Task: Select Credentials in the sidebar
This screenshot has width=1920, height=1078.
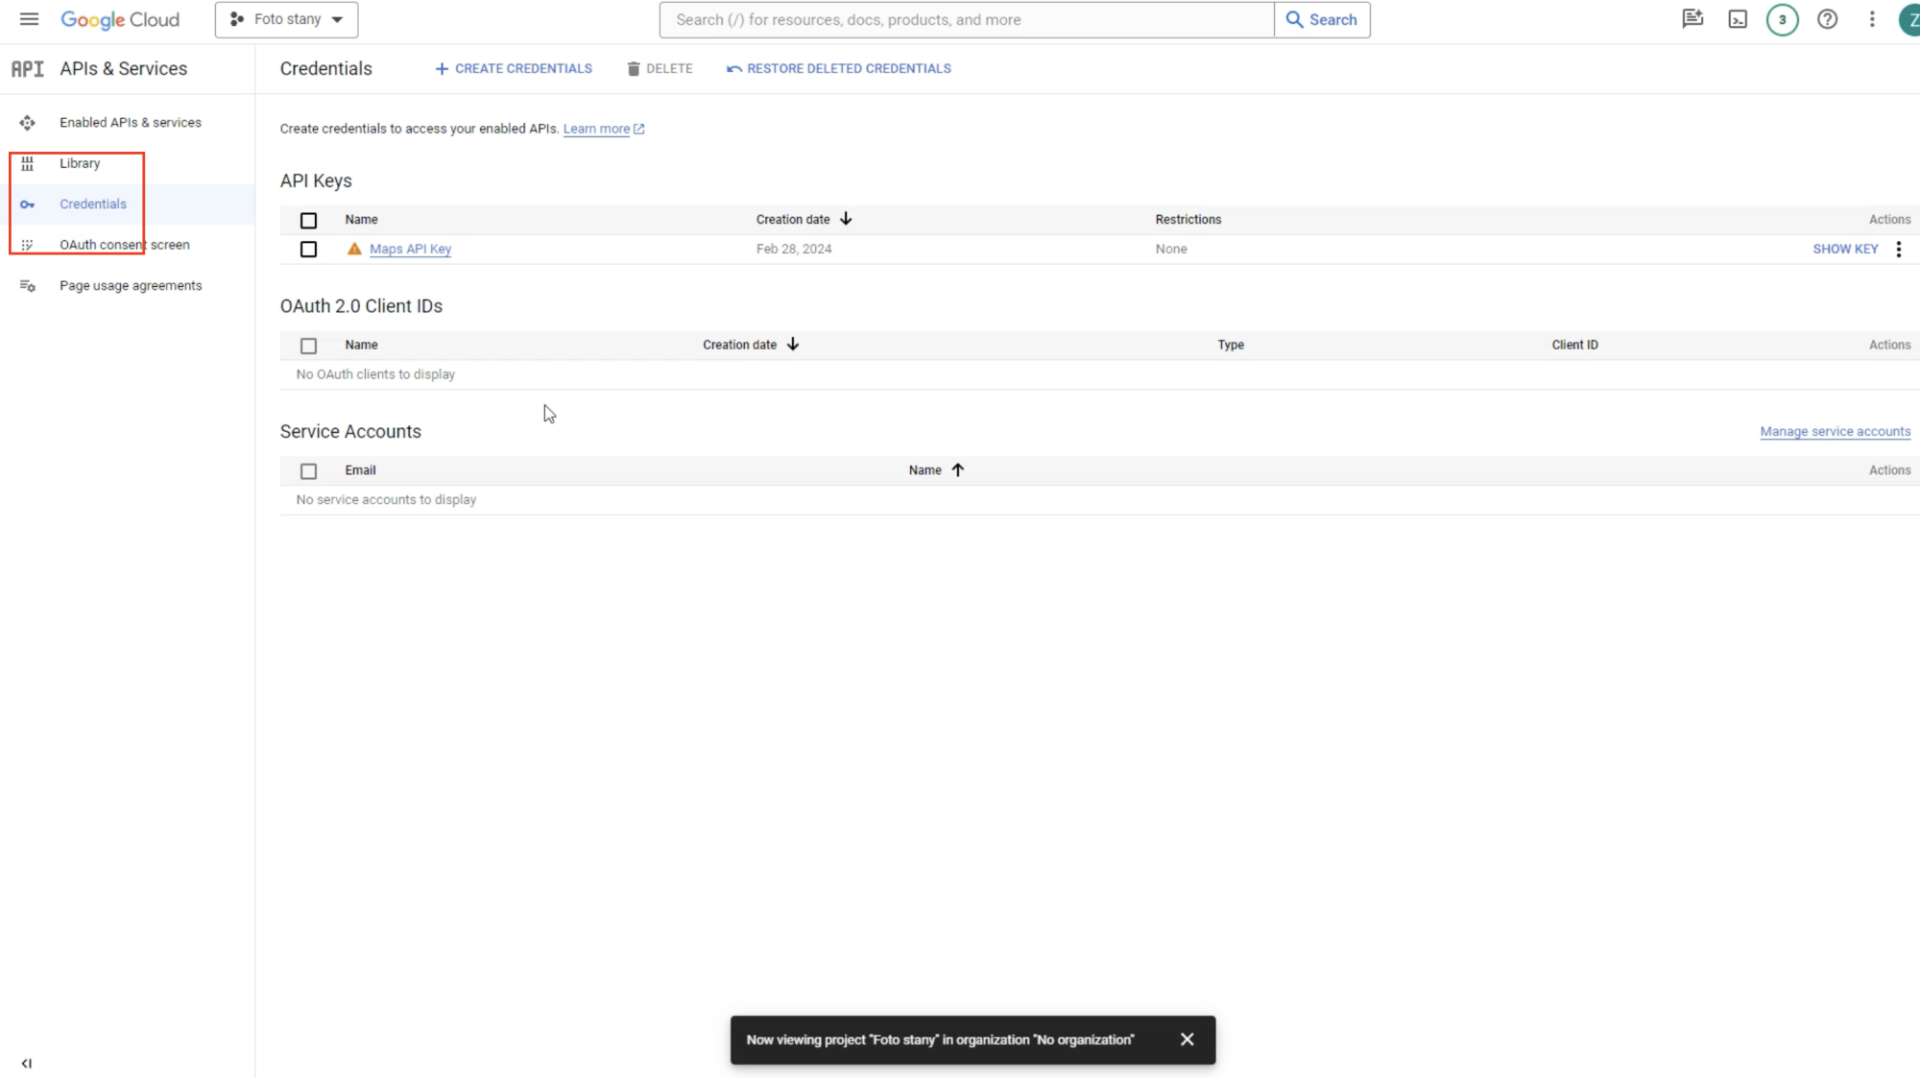Action: (93, 204)
